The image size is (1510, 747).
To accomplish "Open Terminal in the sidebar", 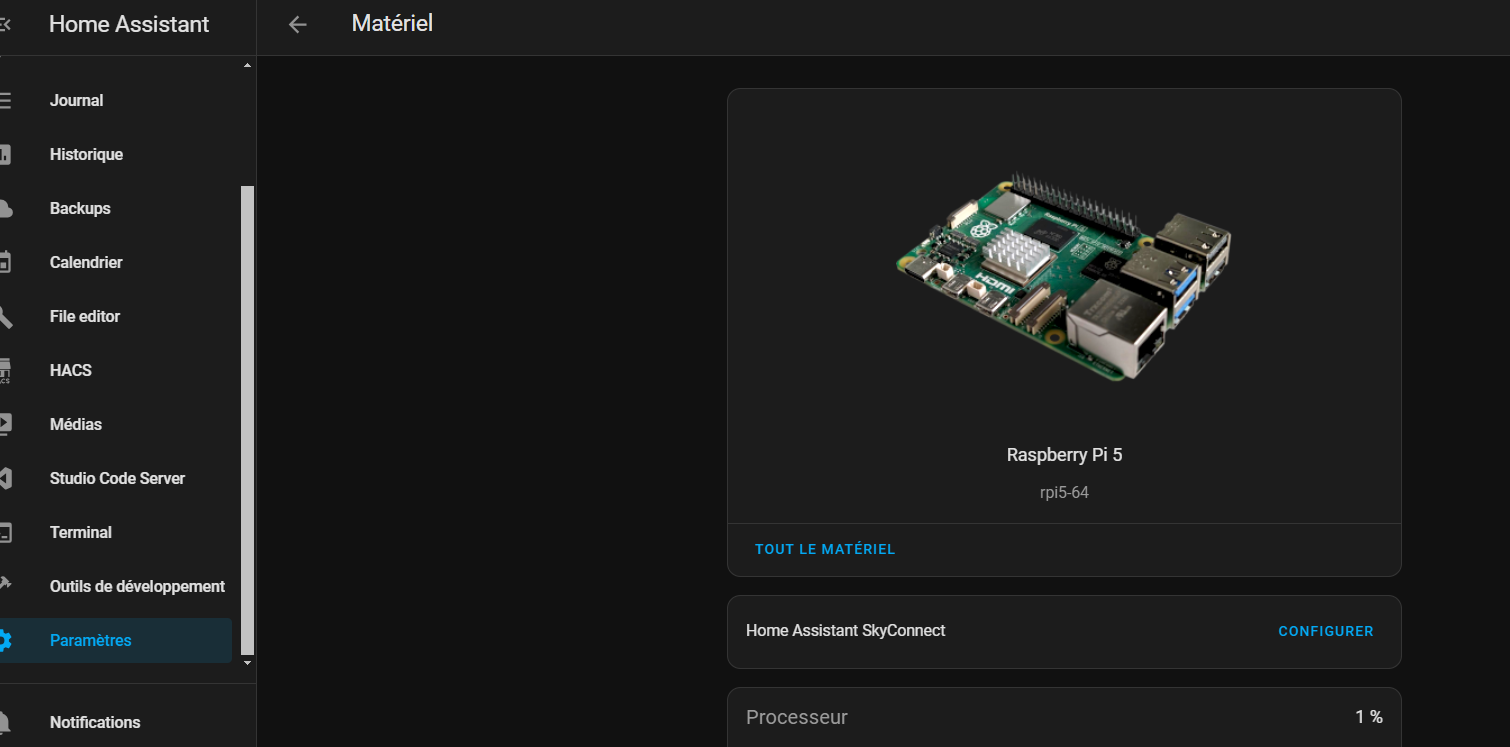I will pyautogui.click(x=116, y=532).
